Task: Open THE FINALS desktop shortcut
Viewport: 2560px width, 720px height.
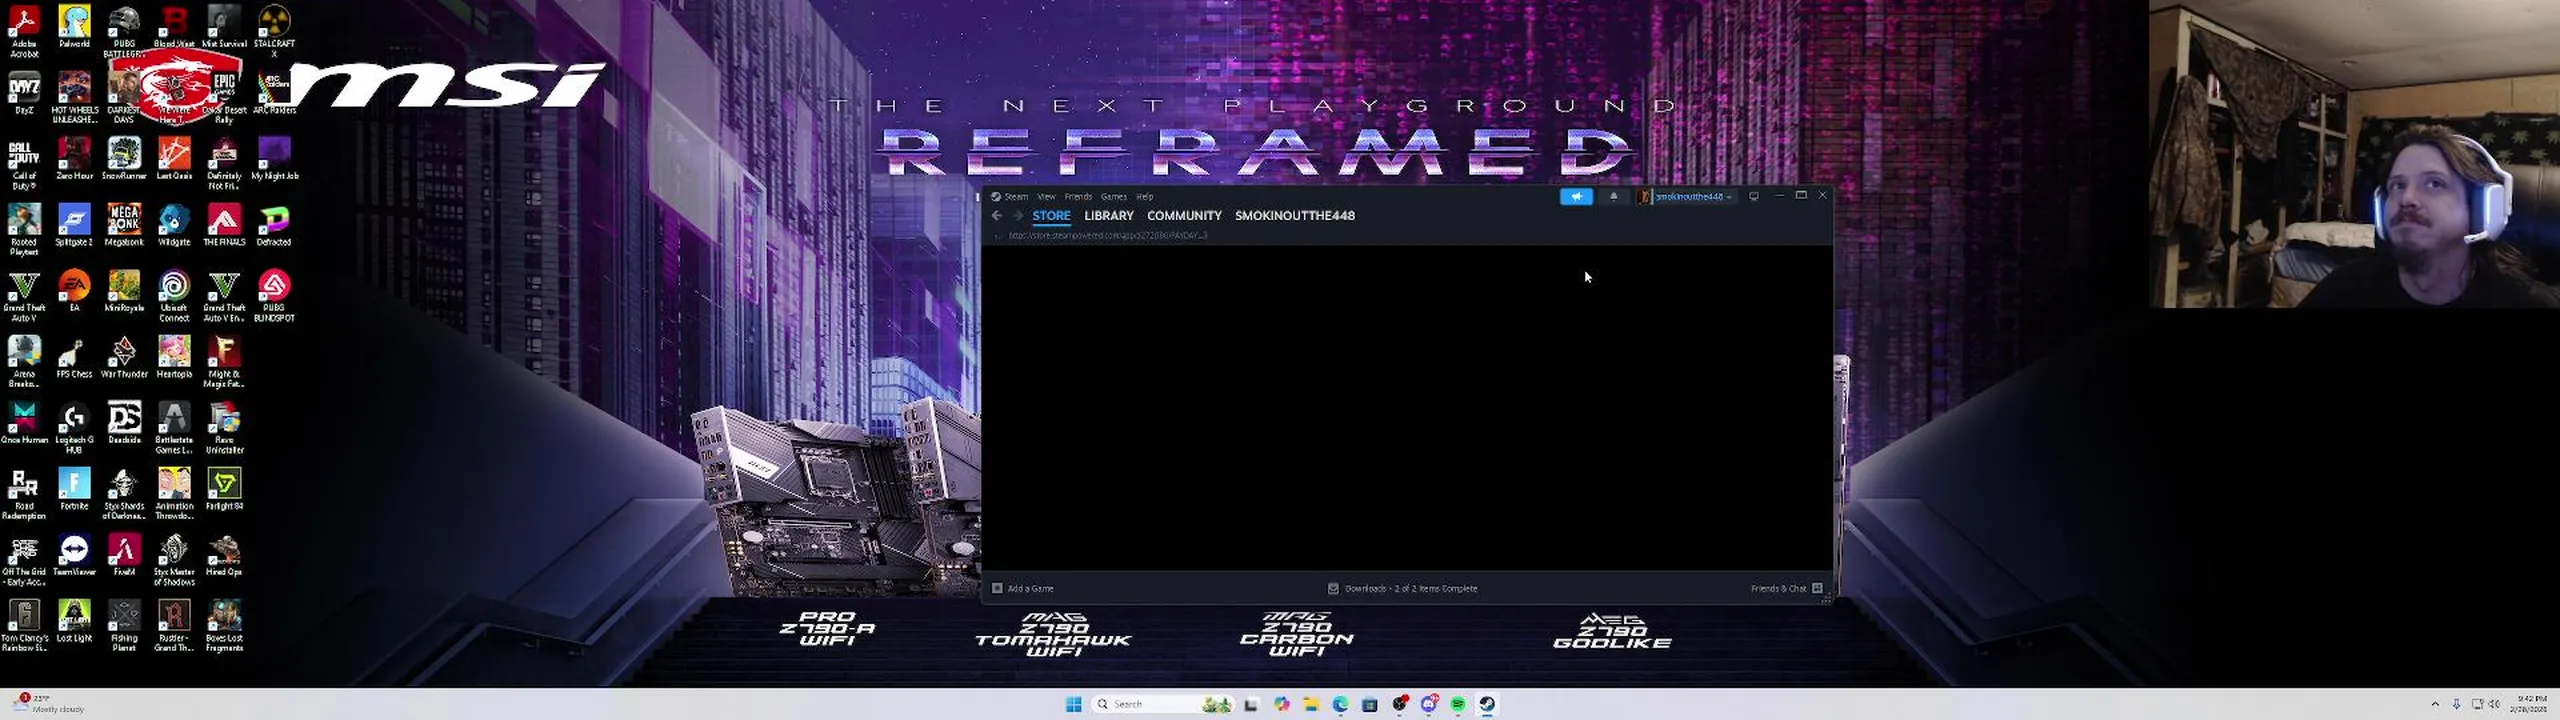Action: point(224,225)
